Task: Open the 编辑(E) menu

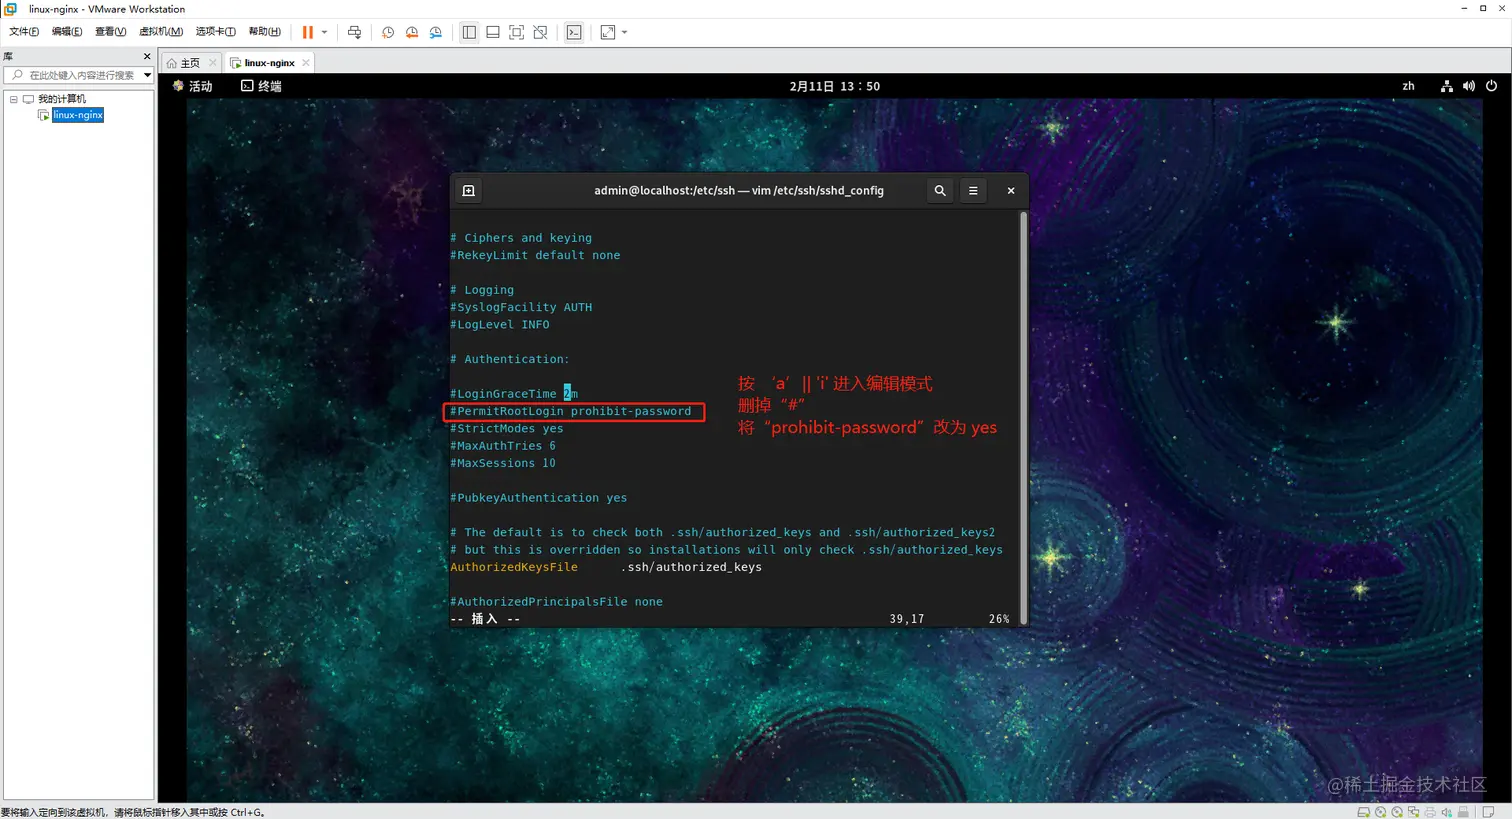Action: coord(67,32)
